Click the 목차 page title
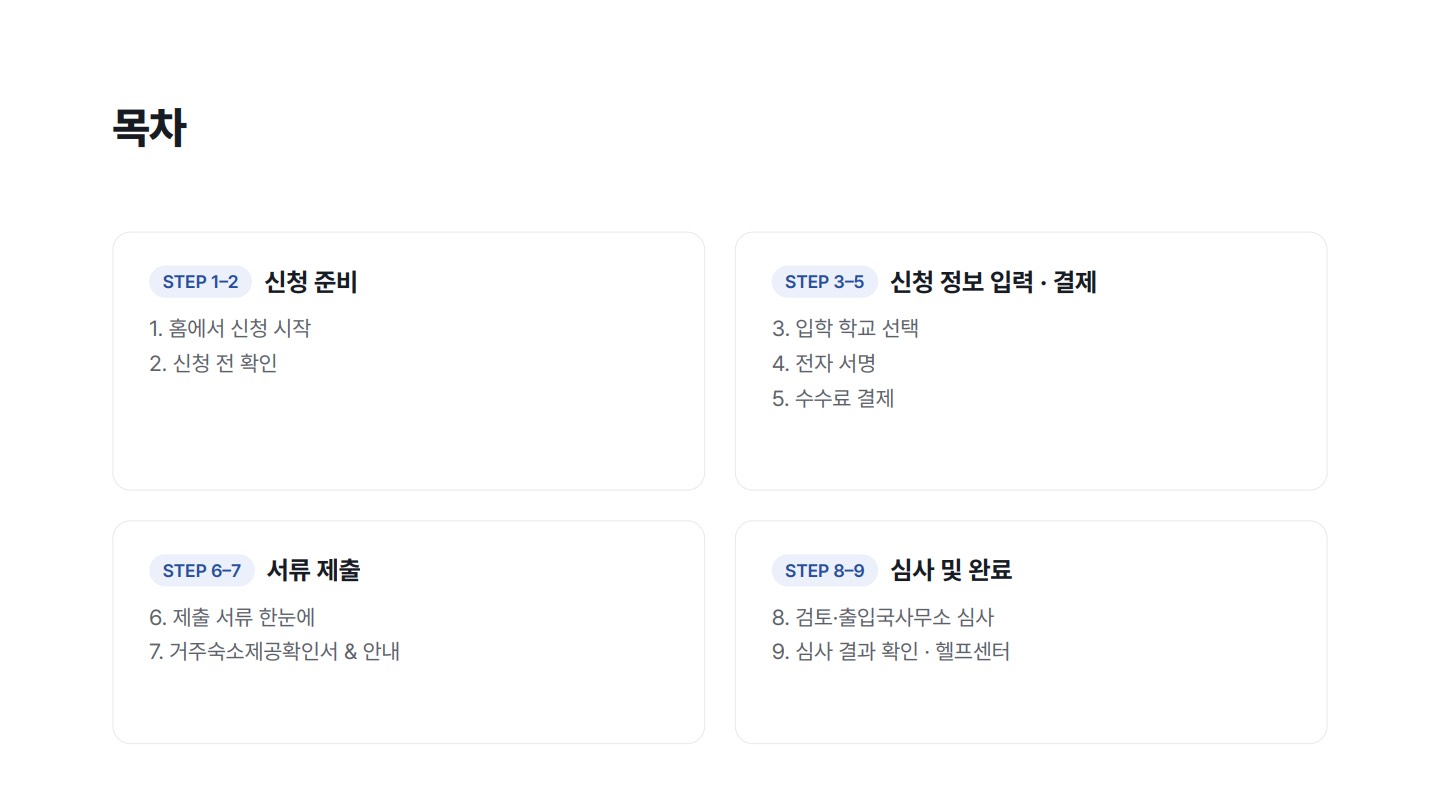 point(149,128)
